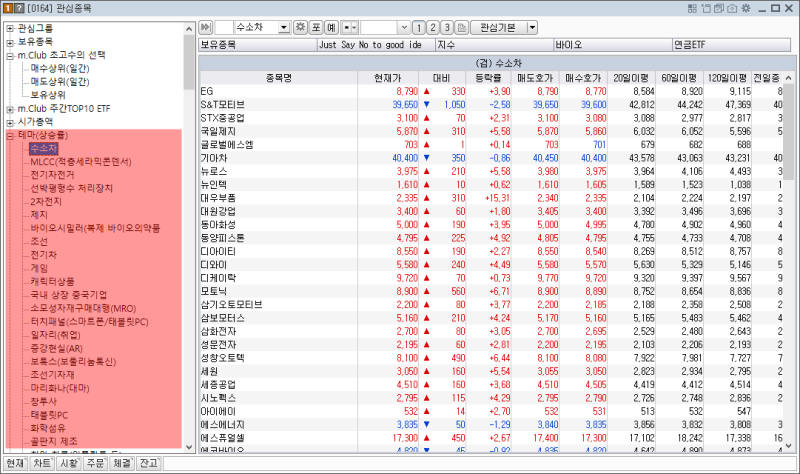Click the 잔고 bottom button

(149, 463)
